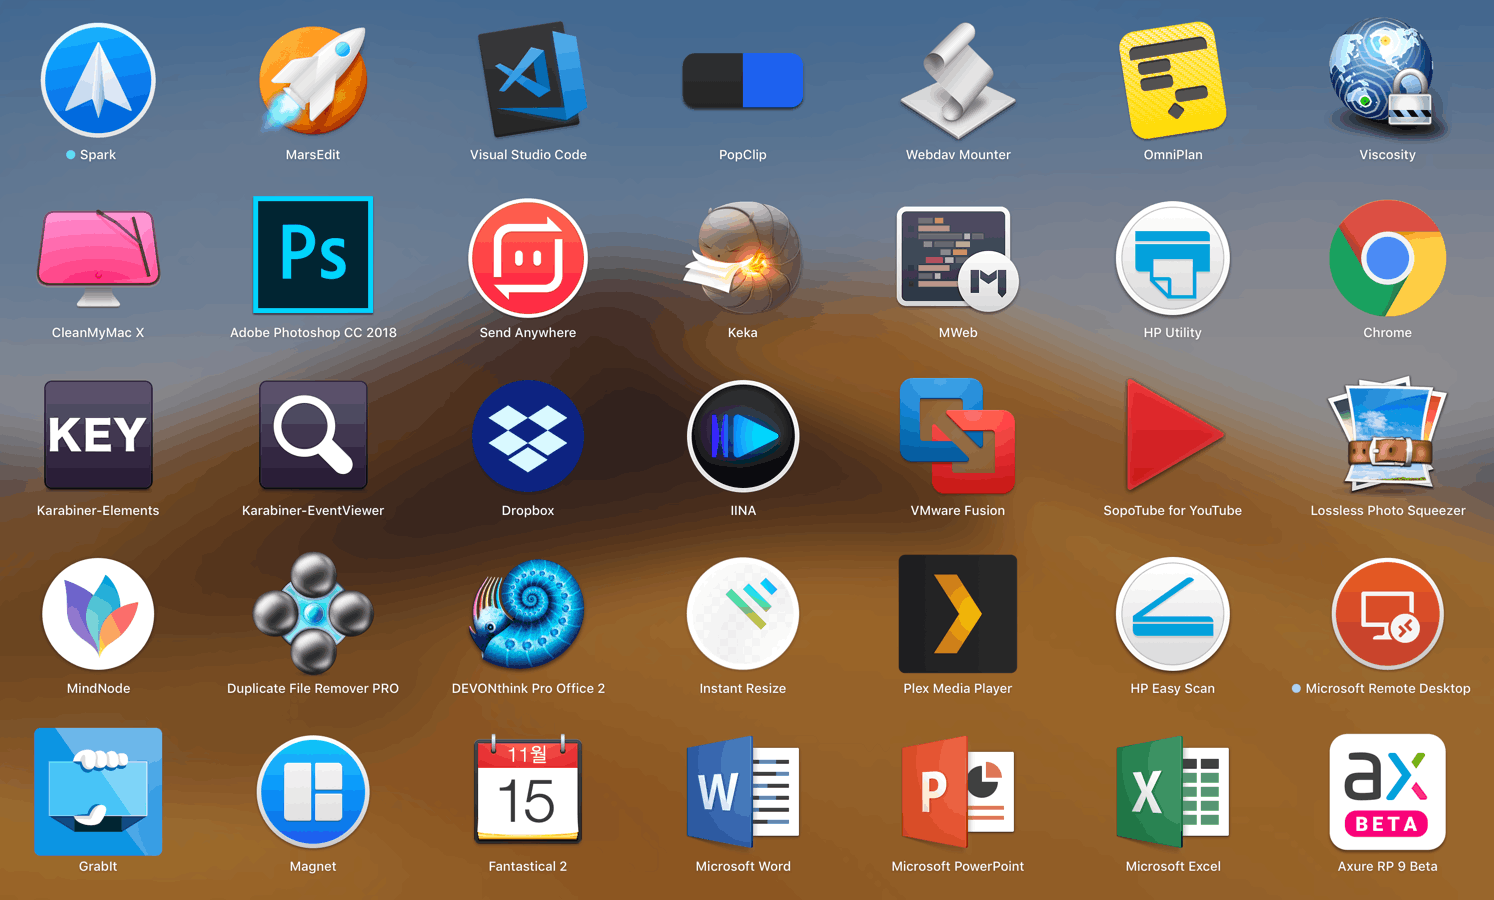Launch Karabiner-EventViewer magnifier icon
The height and width of the screenshot is (900, 1494).
pyautogui.click(x=313, y=435)
